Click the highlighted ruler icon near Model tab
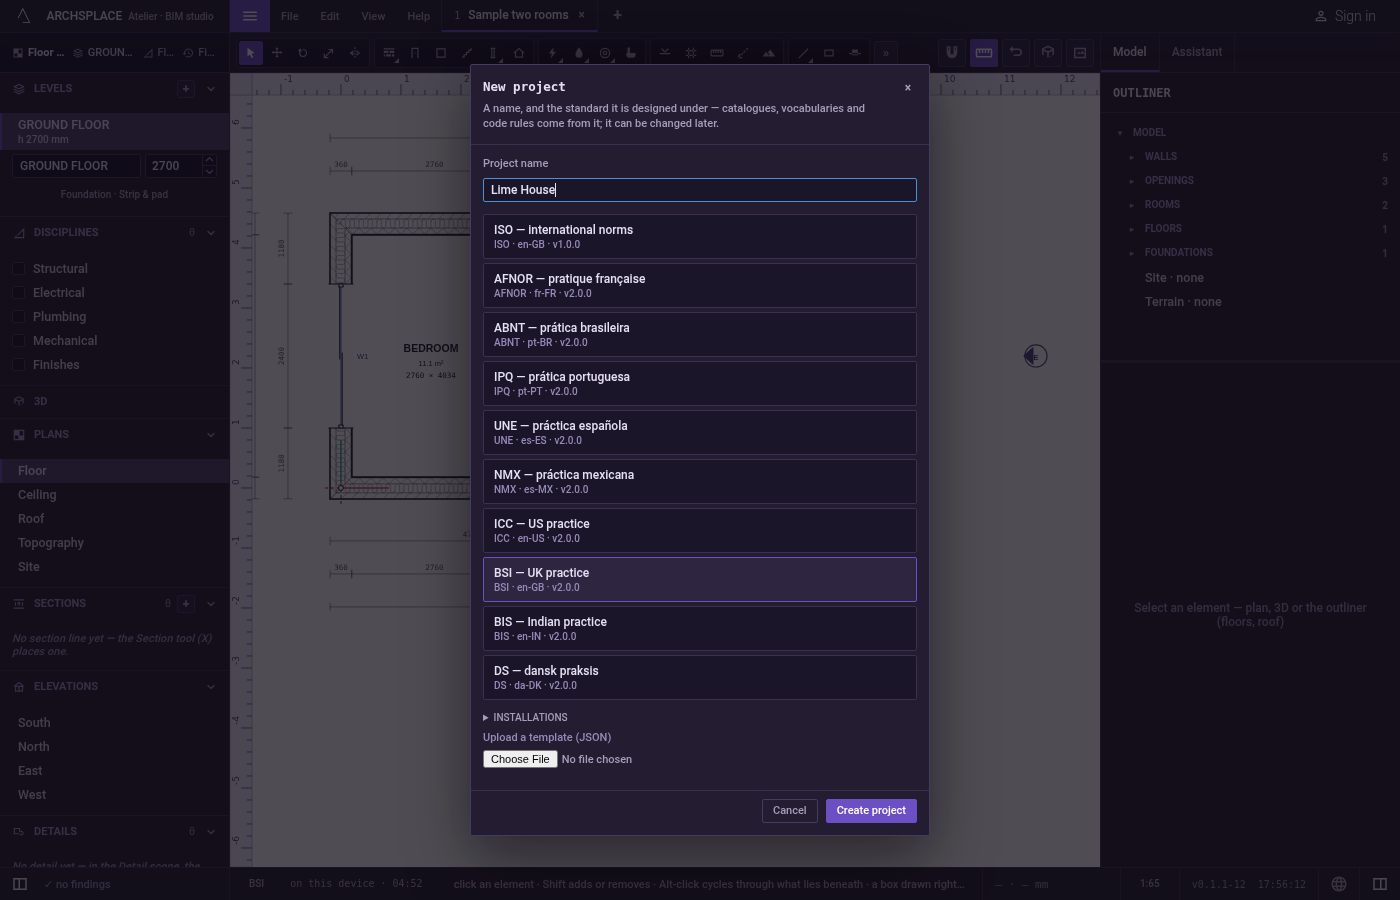The image size is (1400, 900). point(984,52)
